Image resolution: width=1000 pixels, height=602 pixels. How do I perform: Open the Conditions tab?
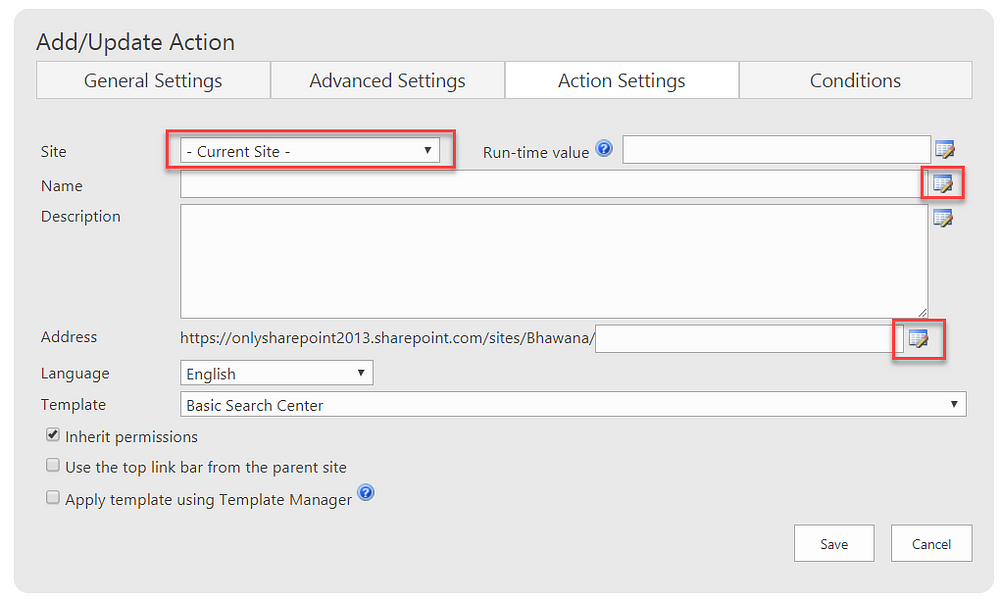856,80
